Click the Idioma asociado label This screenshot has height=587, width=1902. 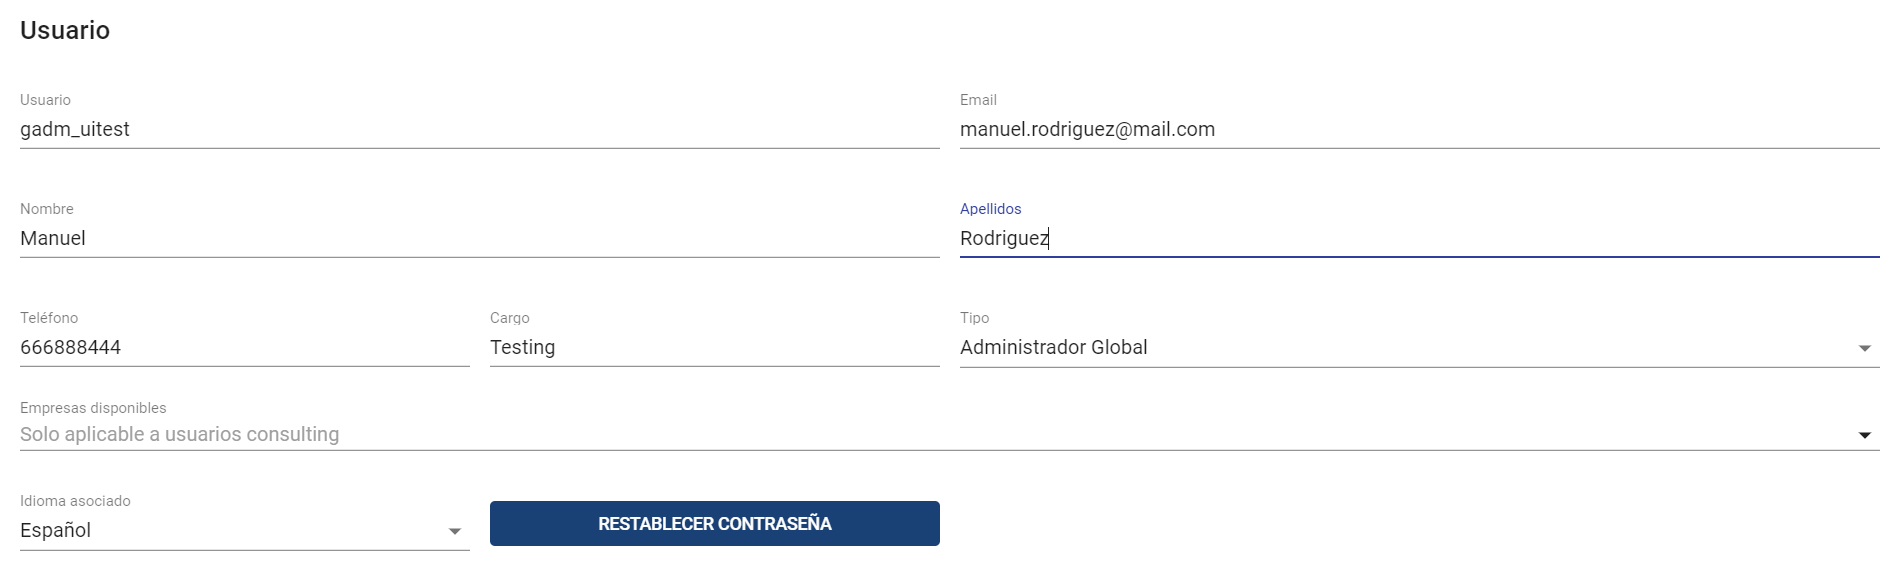75,501
